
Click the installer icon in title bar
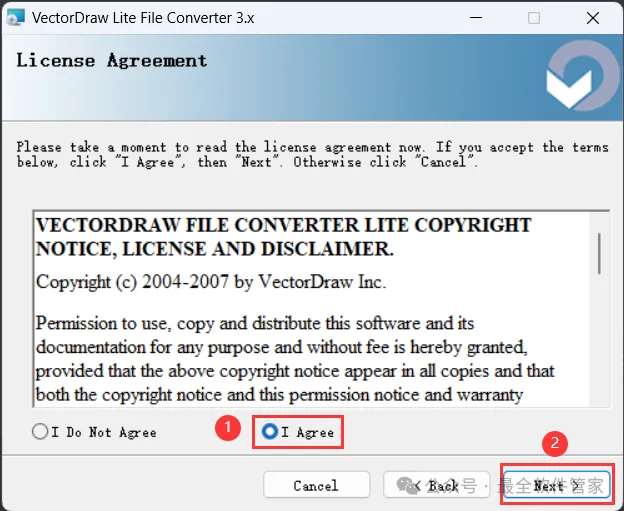click(x=16, y=18)
